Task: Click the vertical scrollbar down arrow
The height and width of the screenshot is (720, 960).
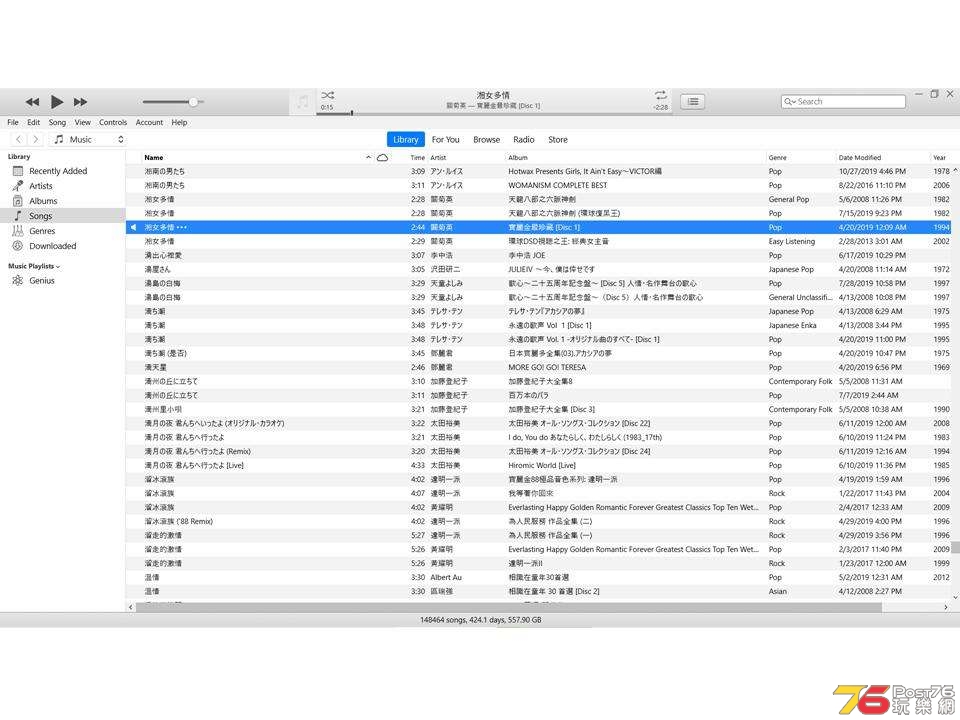Action: (955, 598)
